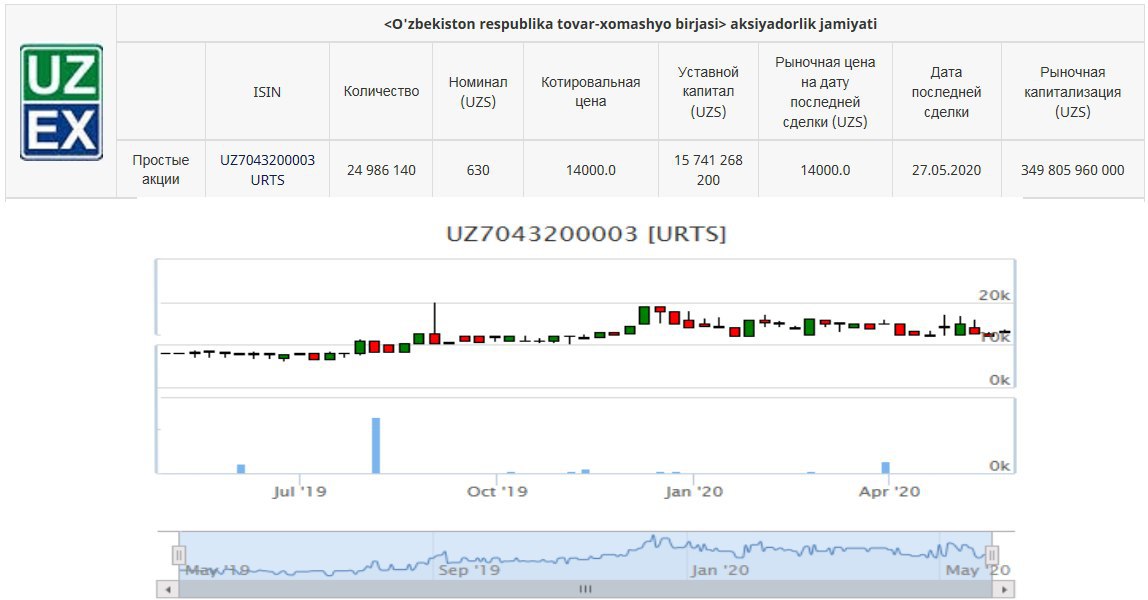1148x600 pixels.
Task: Click the company name heading 'O'zbekiston respublika tovar-xomashyo birjasi'
Action: coord(630,24)
